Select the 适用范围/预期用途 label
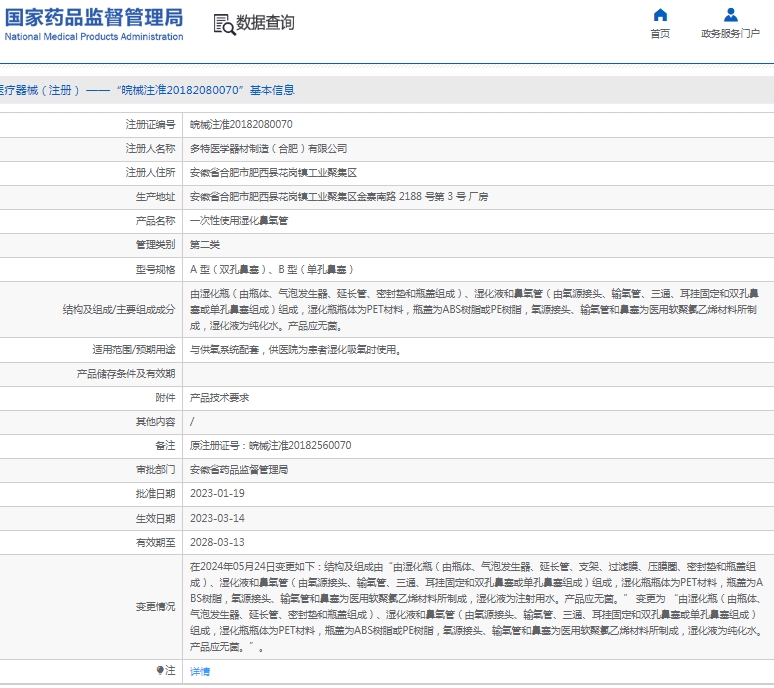Screen dimensions: 774x688 [134, 349]
